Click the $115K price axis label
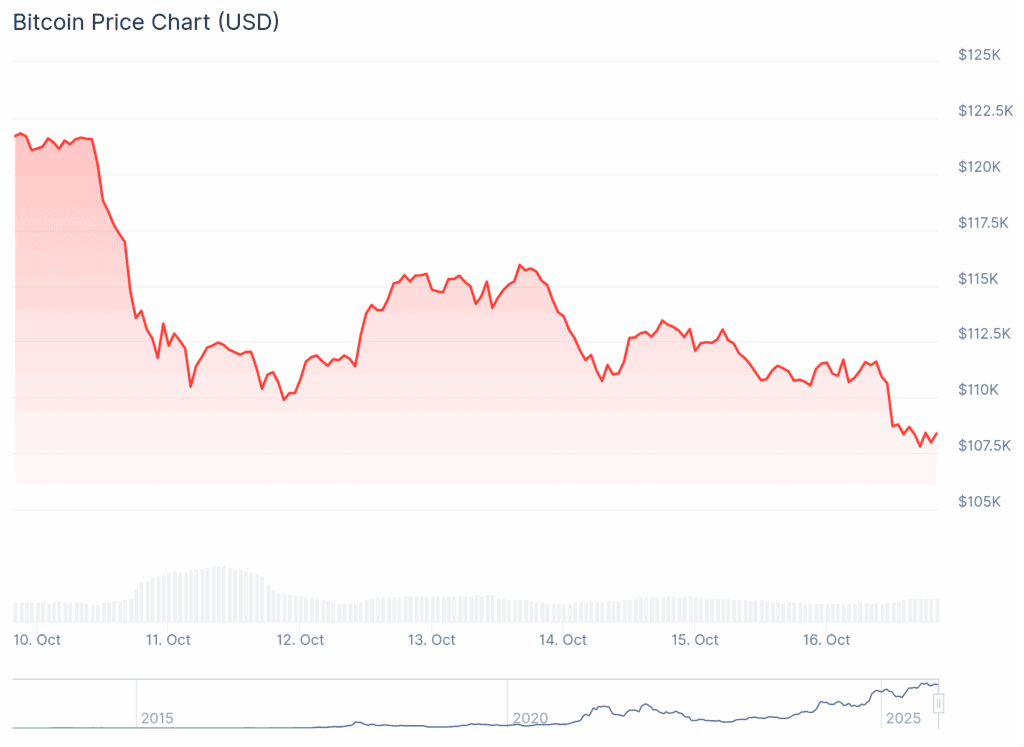The height and width of the screenshot is (747, 1024). (978, 278)
